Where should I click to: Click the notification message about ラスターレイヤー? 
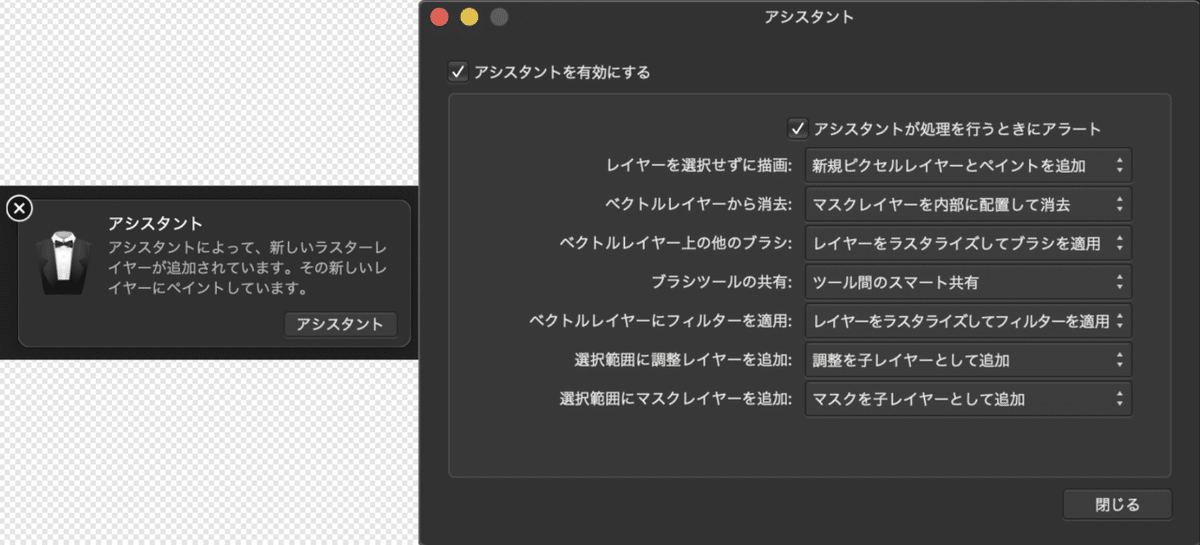pyautogui.click(x=248, y=267)
